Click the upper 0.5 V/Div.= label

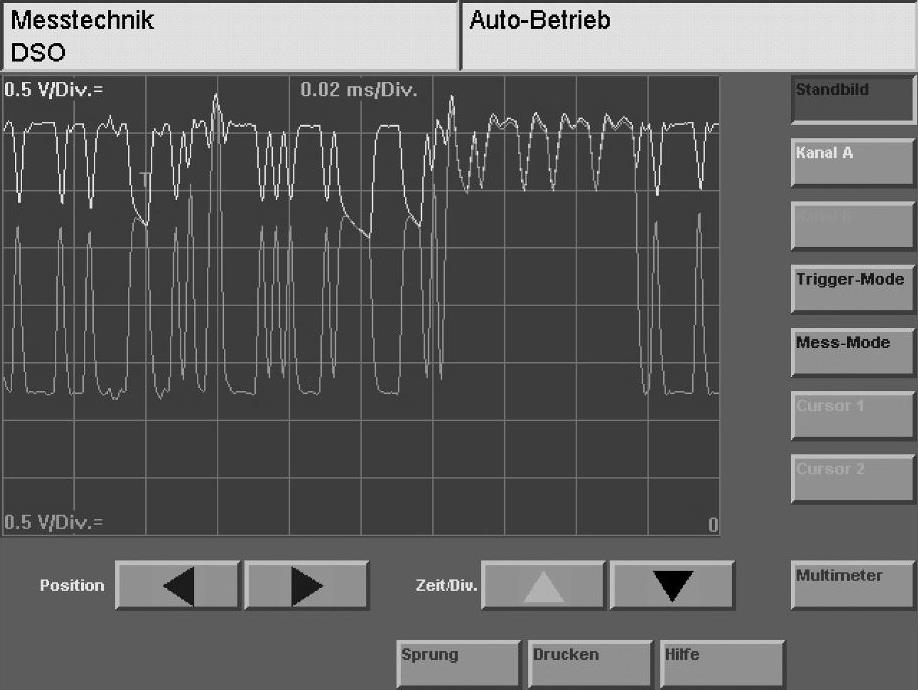[54, 90]
